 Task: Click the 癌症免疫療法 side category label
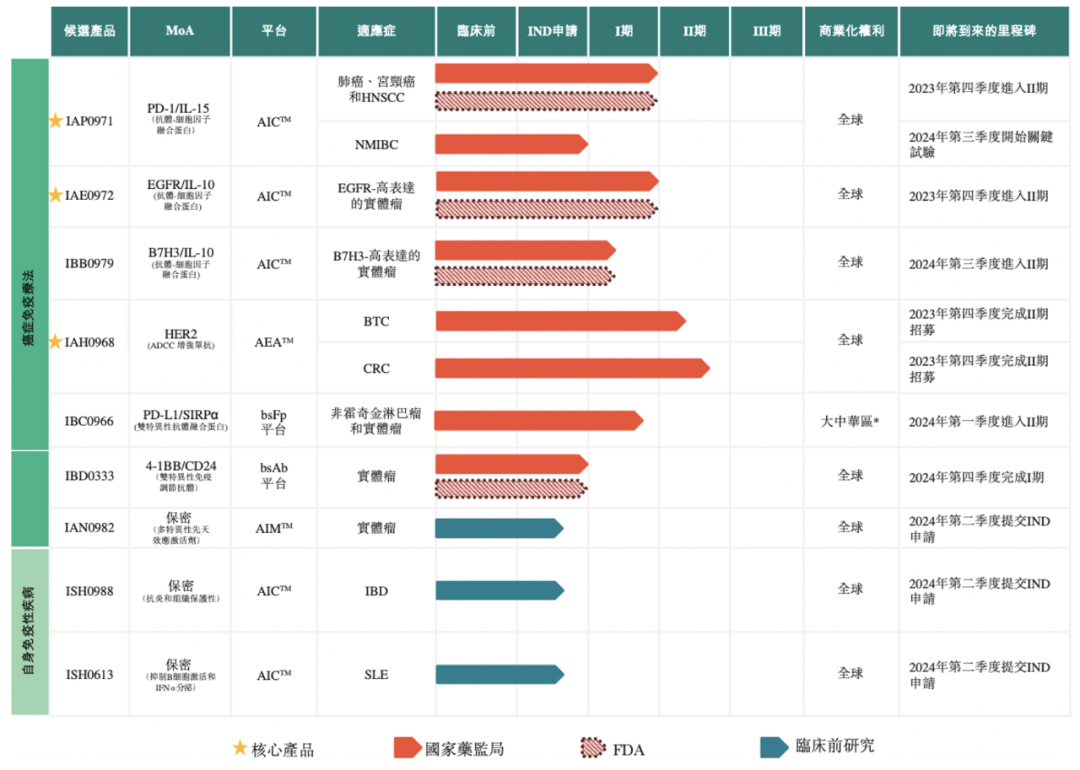29,308
